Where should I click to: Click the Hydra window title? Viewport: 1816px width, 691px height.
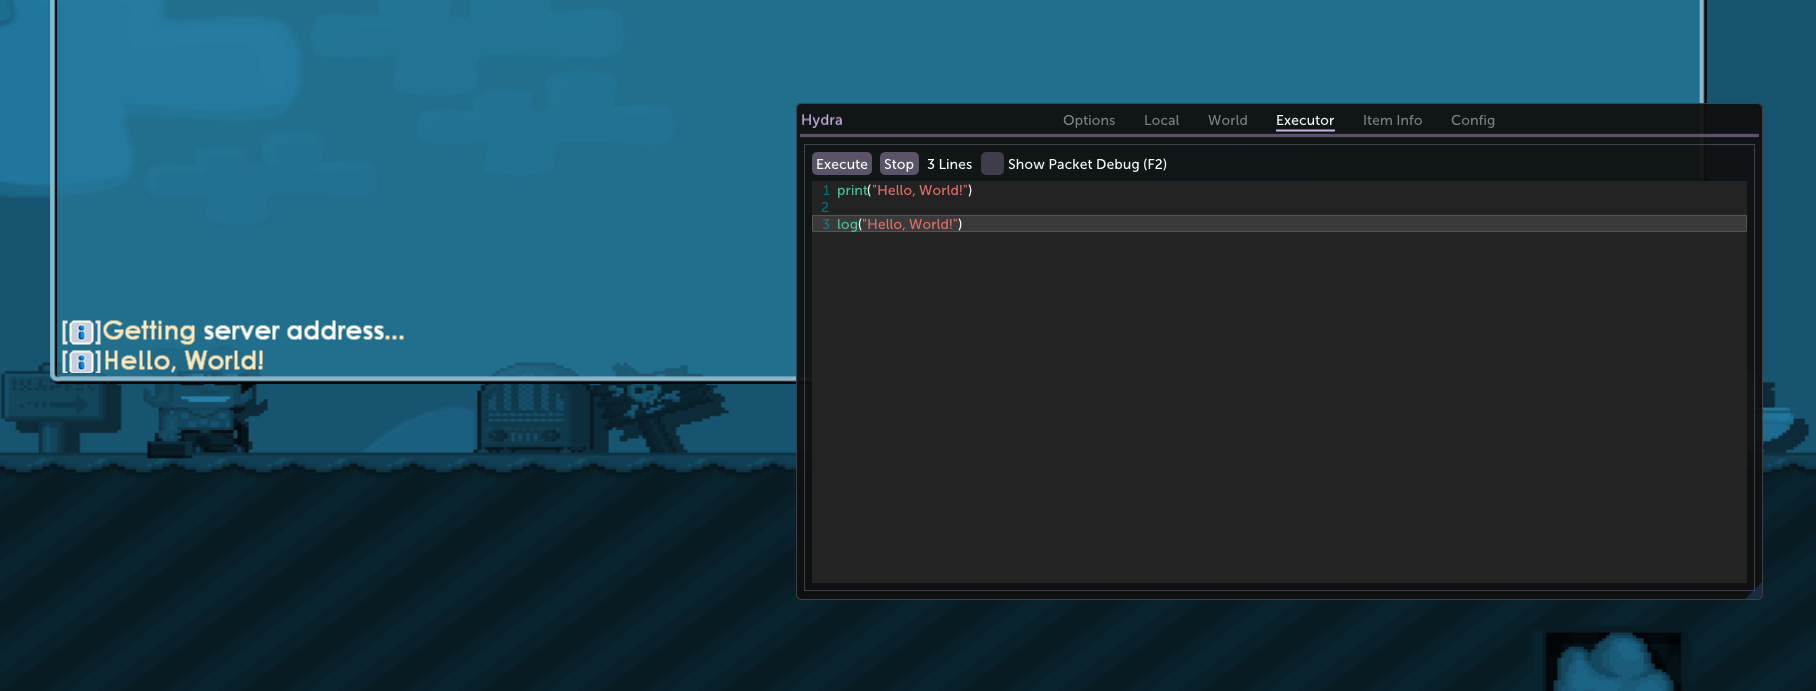tap(822, 120)
